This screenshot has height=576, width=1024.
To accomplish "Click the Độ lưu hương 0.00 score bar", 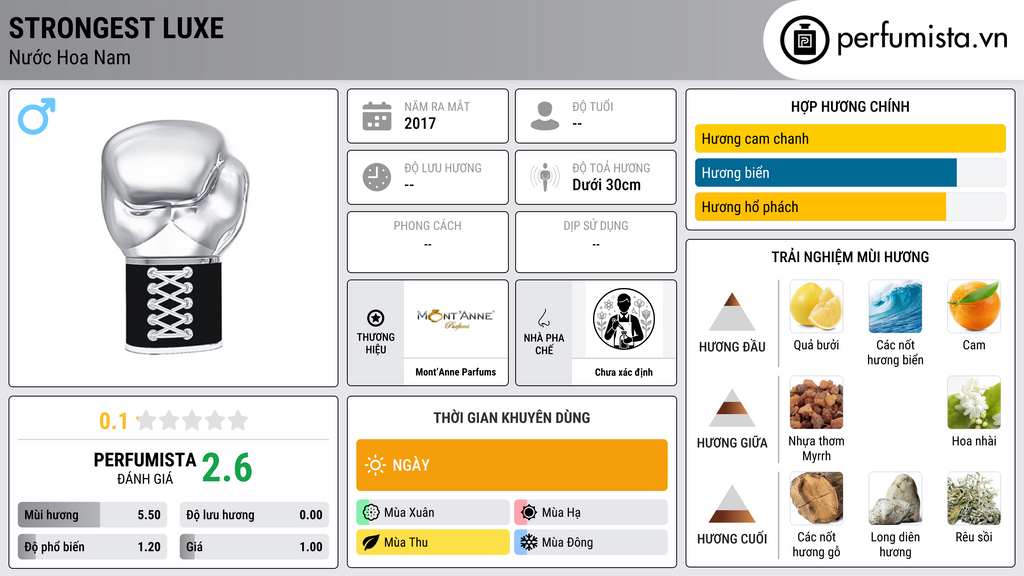I will pos(254,515).
